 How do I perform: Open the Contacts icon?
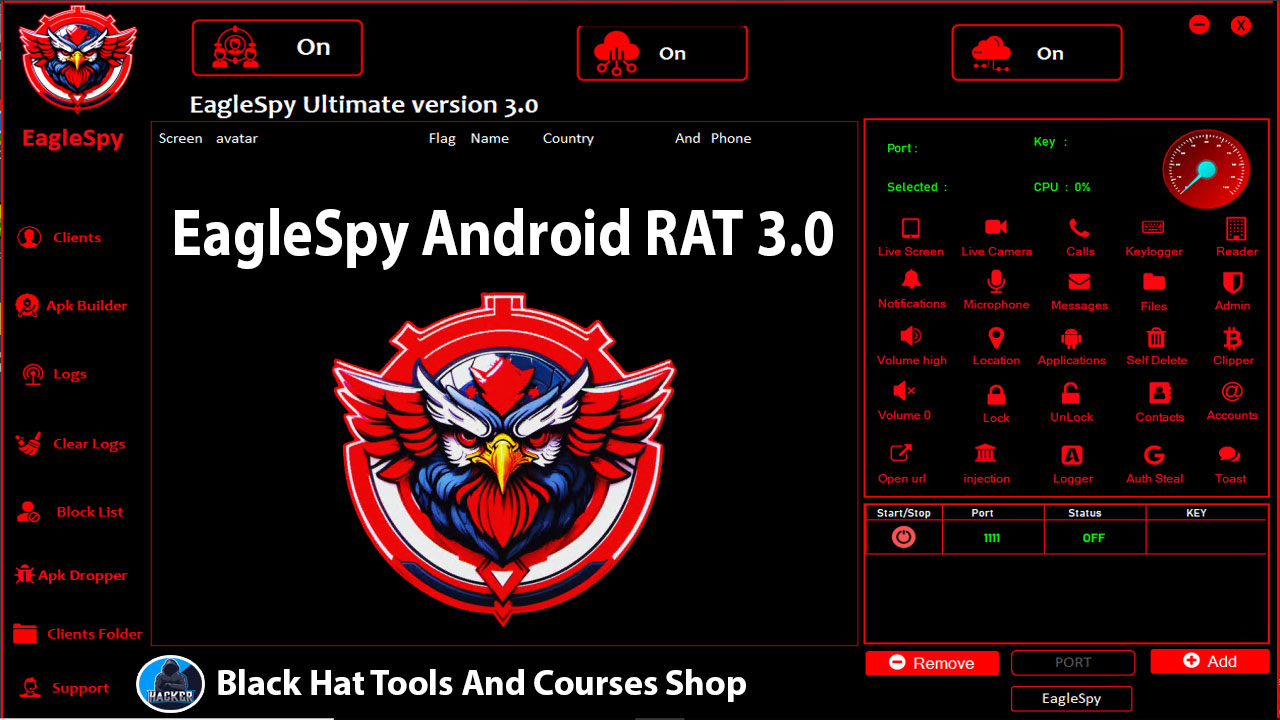(1159, 393)
